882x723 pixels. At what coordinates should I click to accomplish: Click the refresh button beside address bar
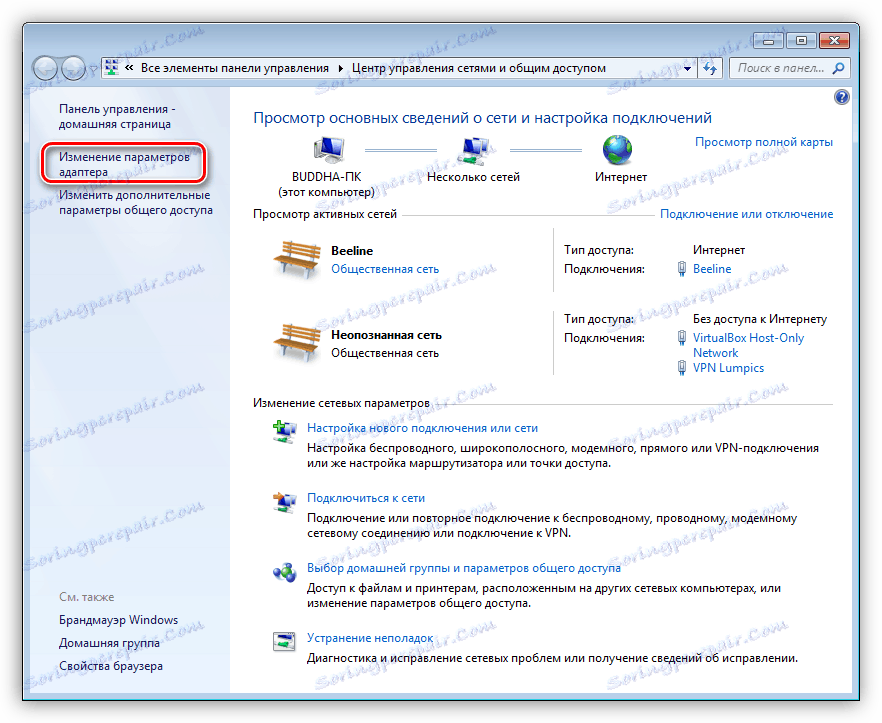coord(710,69)
